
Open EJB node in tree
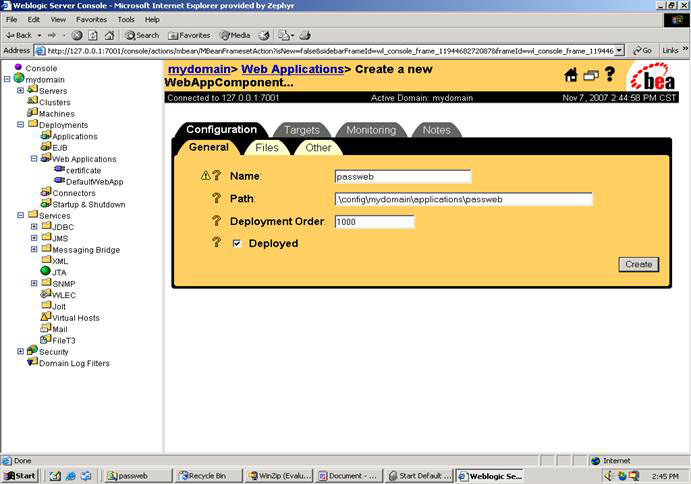pyautogui.click(x=60, y=148)
